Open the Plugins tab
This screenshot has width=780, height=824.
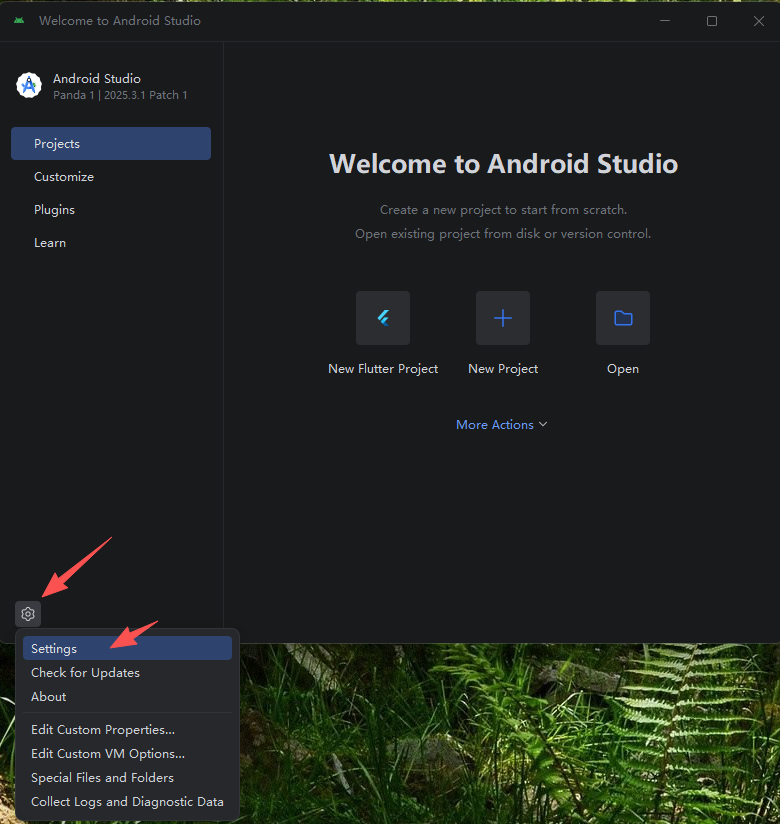tap(111, 210)
